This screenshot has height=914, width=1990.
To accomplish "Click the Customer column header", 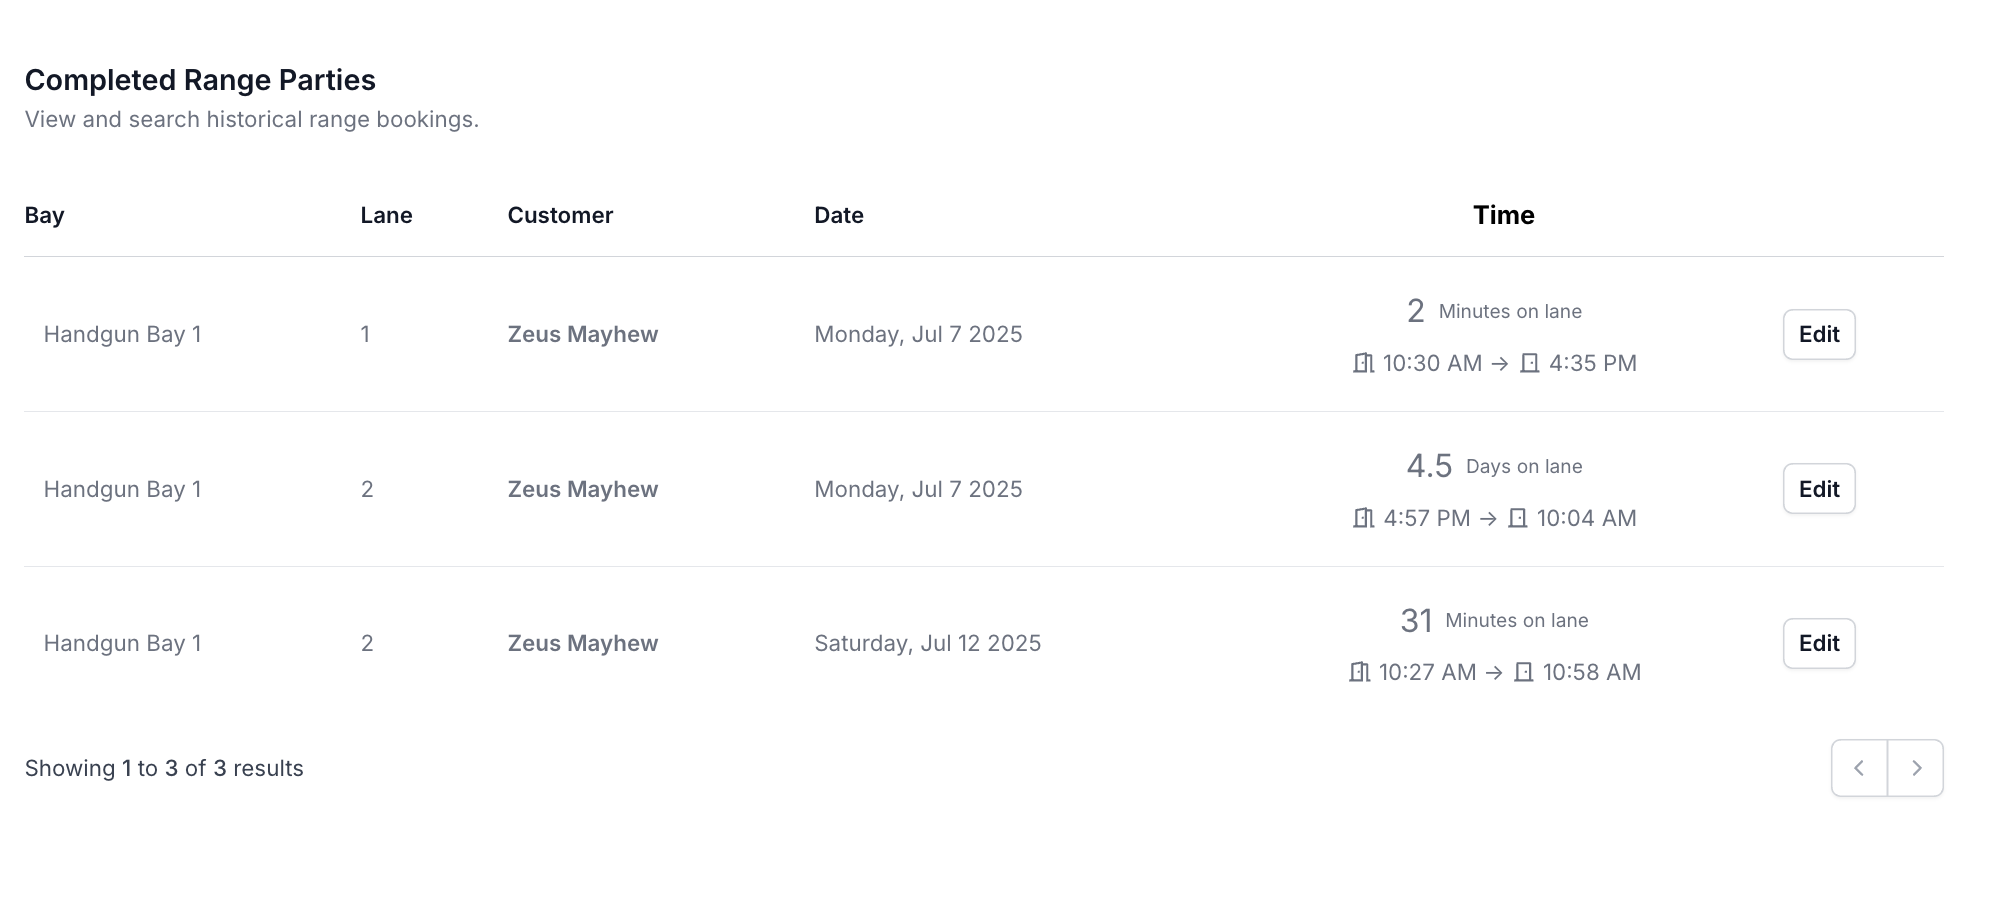I will tap(560, 215).
